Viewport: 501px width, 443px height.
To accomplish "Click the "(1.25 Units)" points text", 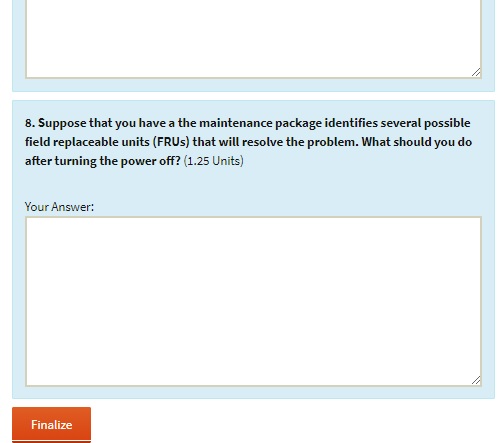I will click(x=213, y=161).
